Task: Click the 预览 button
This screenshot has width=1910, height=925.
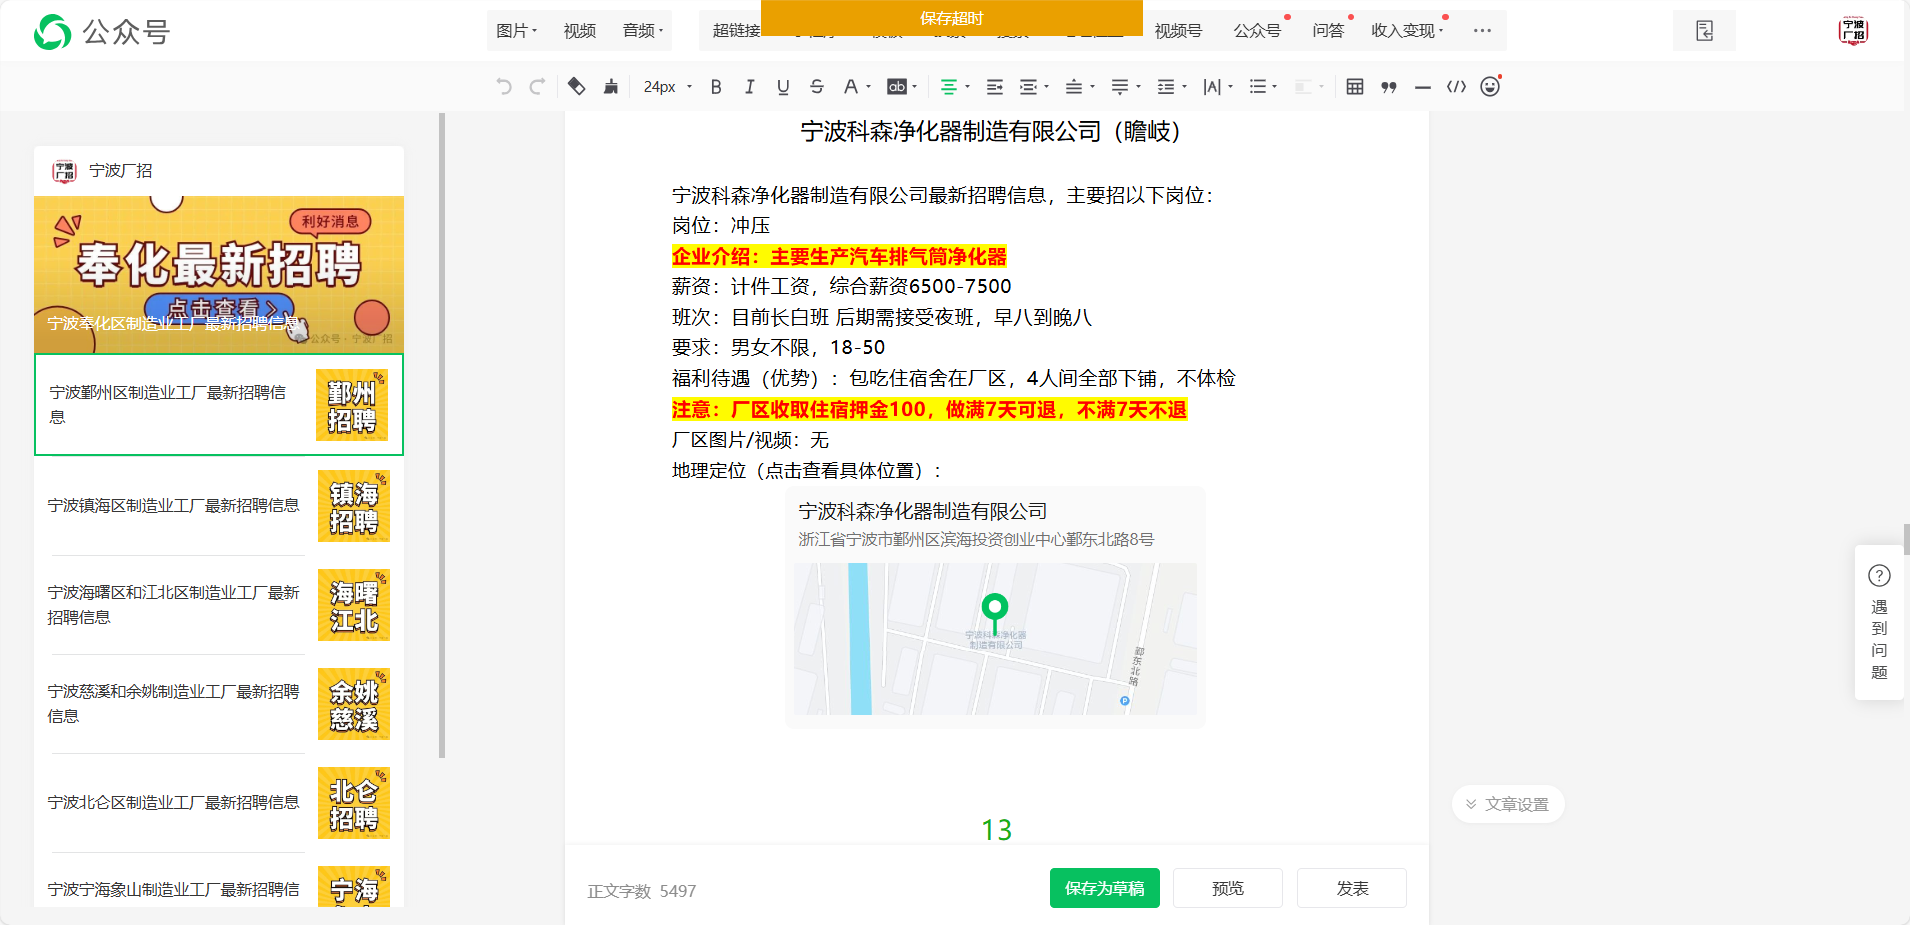Action: click(x=1228, y=888)
